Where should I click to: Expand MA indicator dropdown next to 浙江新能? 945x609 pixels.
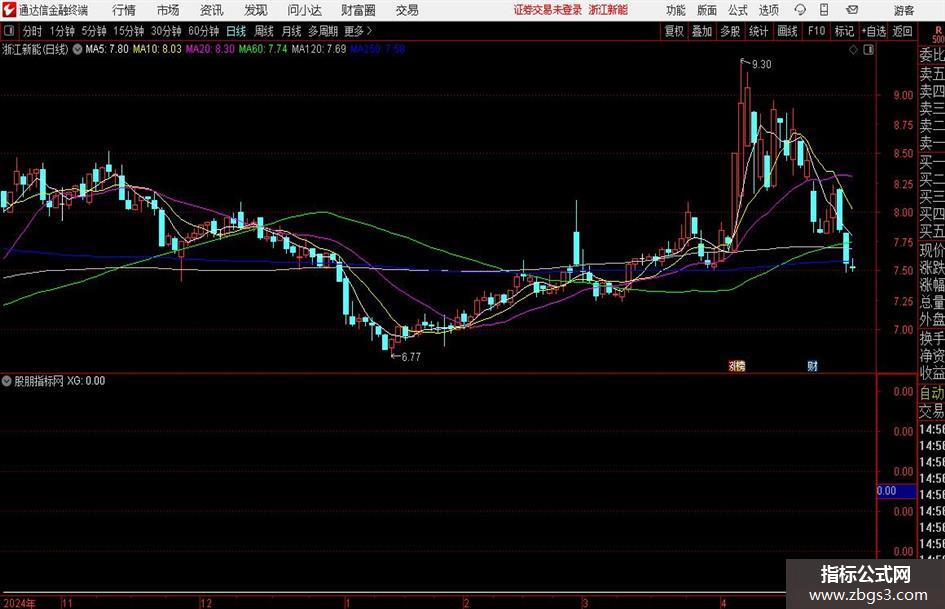pyautogui.click(x=78, y=49)
